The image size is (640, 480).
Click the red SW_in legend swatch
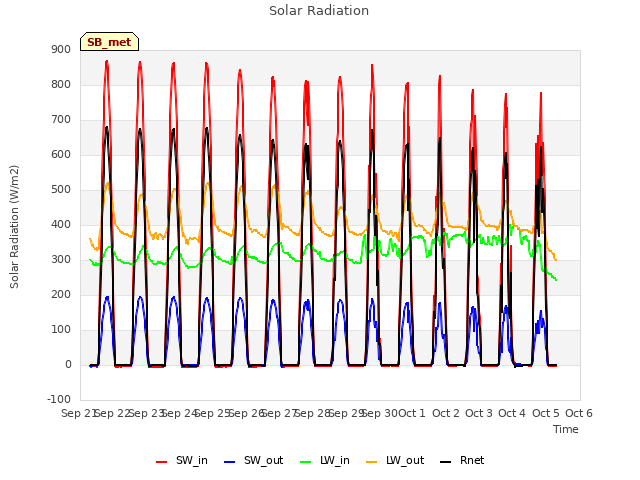tap(162, 462)
